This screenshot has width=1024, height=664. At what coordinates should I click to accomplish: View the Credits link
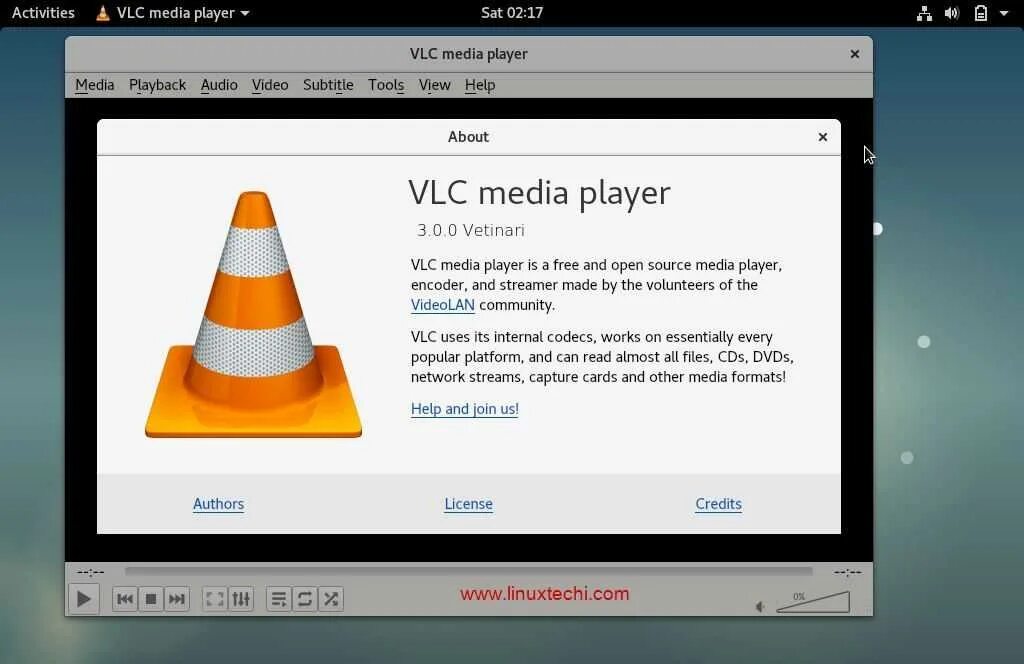point(718,504)
